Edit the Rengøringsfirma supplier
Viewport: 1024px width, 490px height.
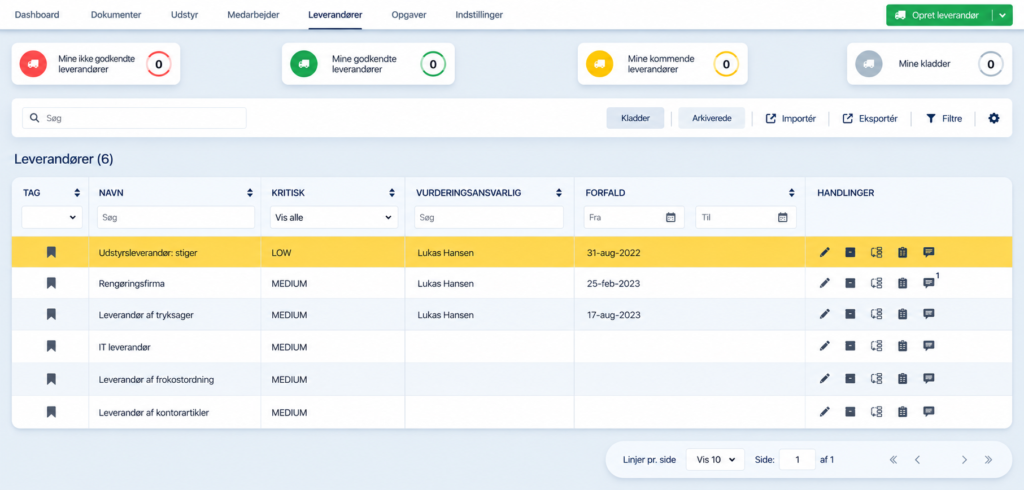point(825,283)
